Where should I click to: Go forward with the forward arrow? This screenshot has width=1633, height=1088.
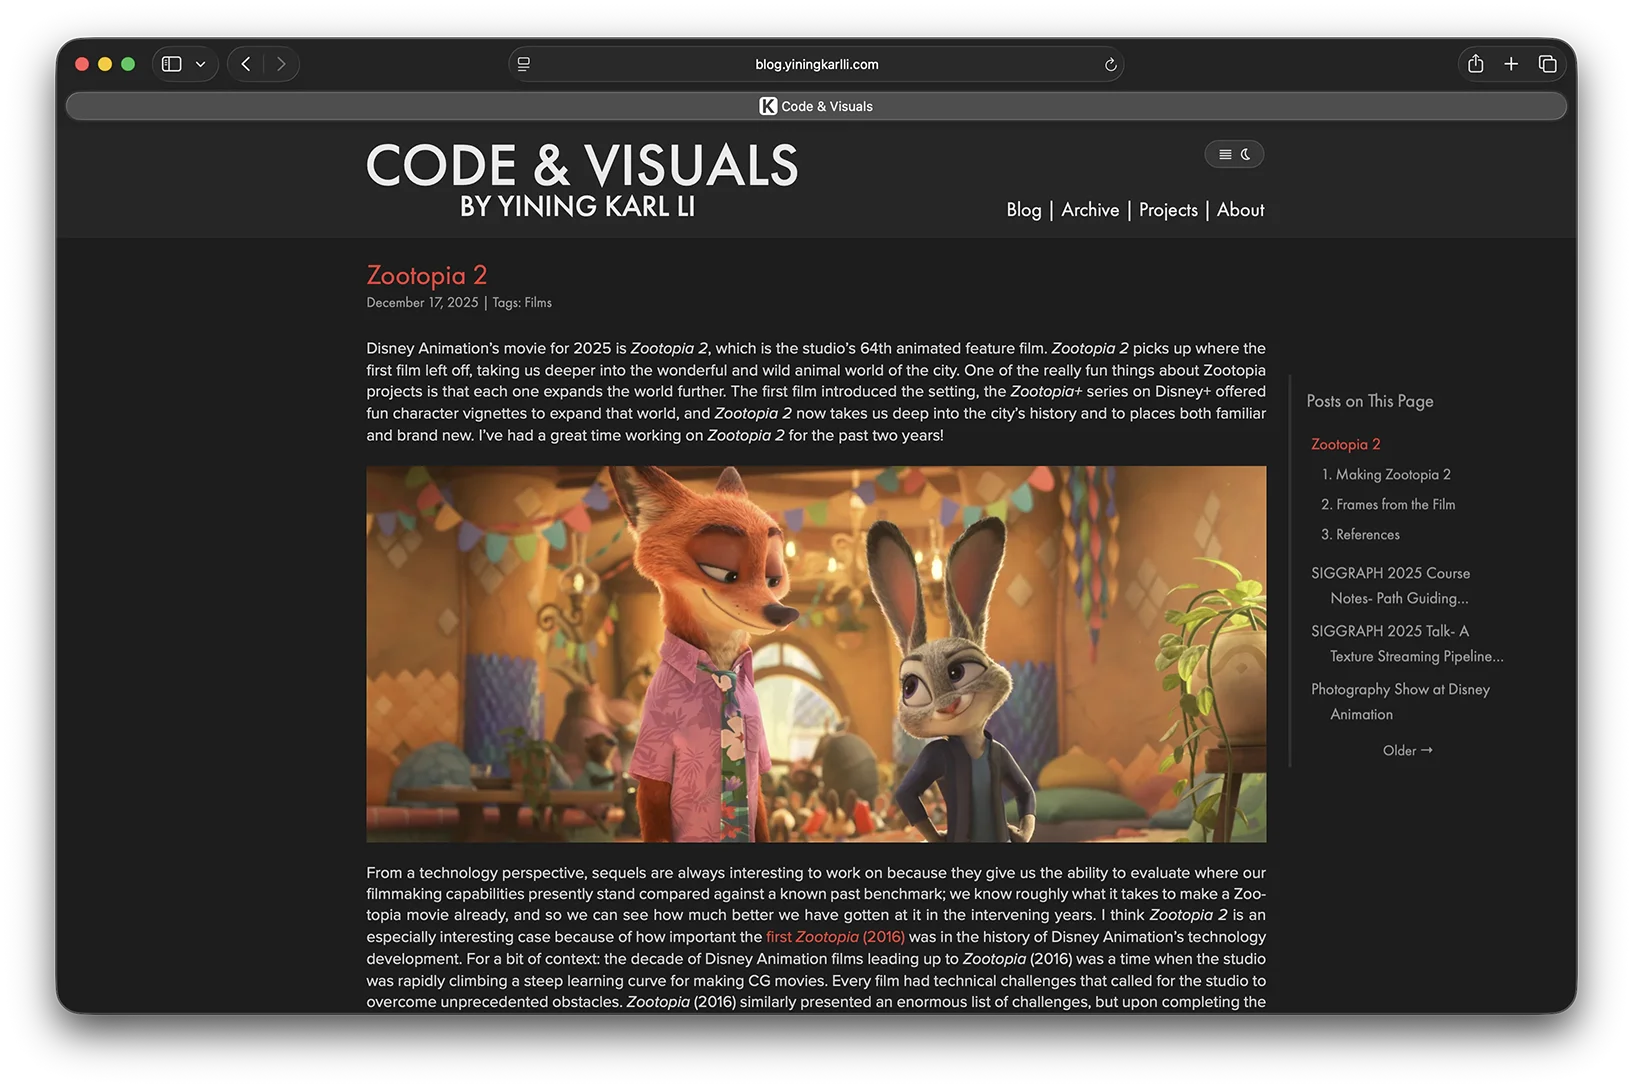[281, 64]
